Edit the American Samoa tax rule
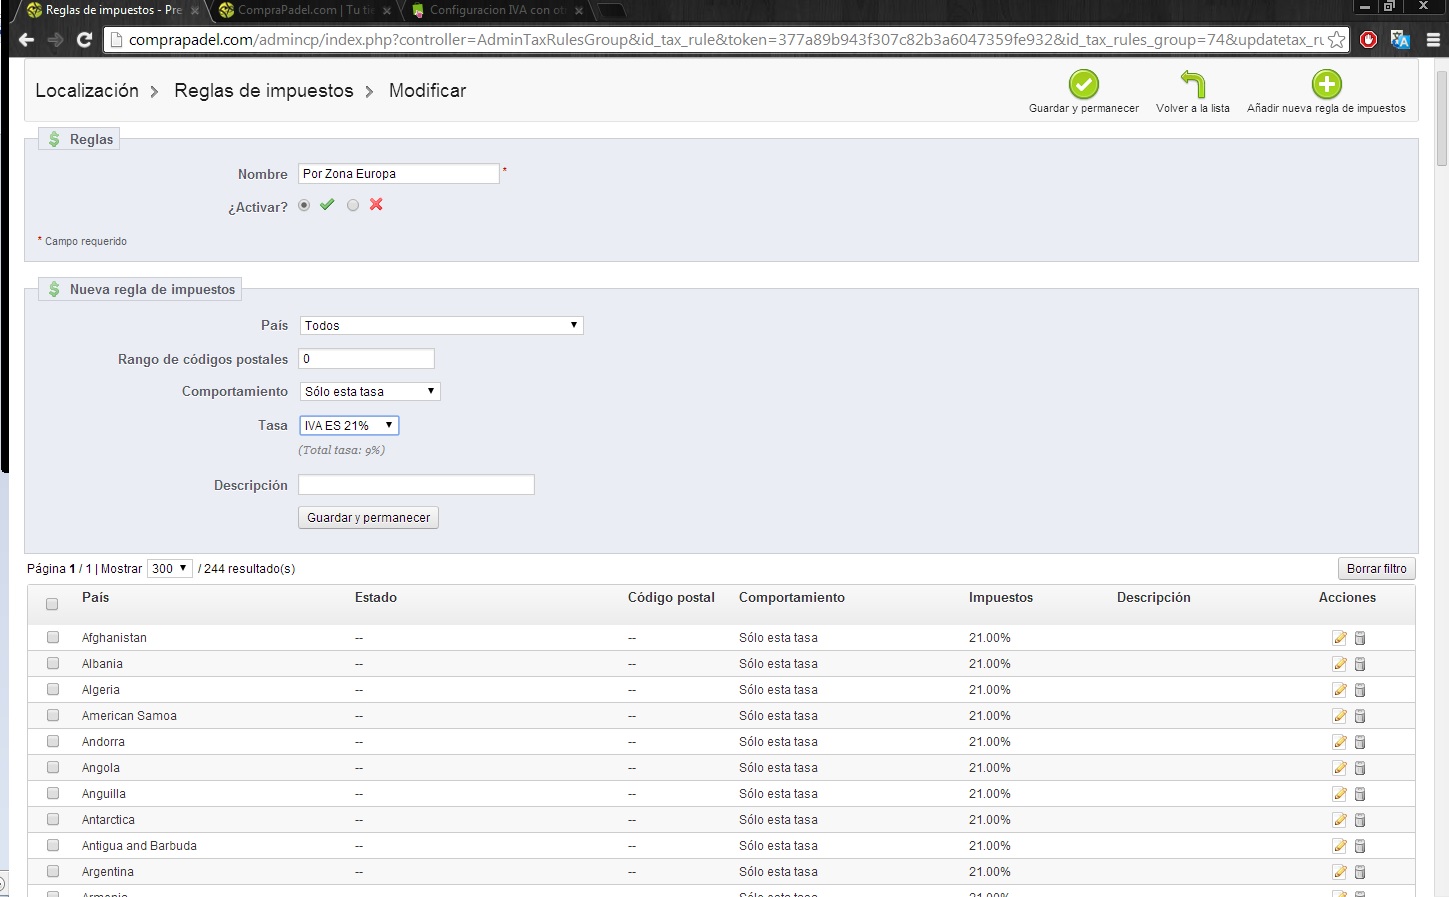The image size is (1449, 897). 1339,716
